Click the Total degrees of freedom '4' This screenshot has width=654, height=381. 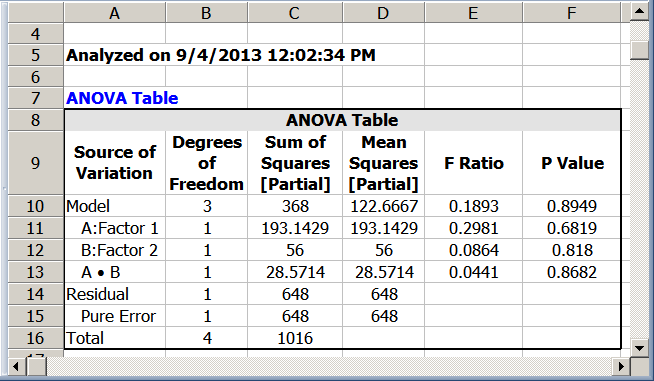(x=207, y=338)
